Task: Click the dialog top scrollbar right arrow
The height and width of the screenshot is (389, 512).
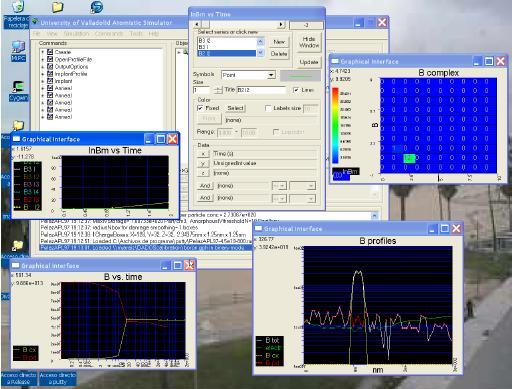Action: [x=281, y=24]
